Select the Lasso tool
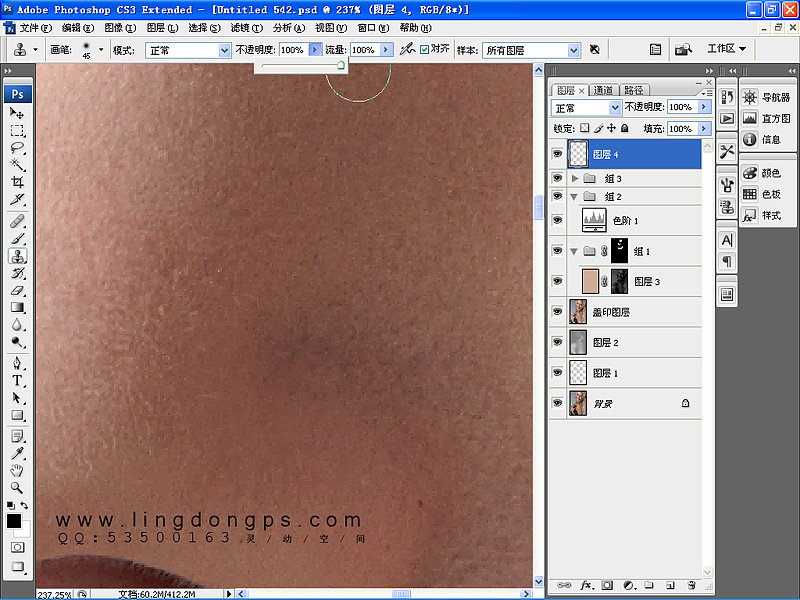The image size is (800, 600). pyautogui.click(x=17, y=148)
